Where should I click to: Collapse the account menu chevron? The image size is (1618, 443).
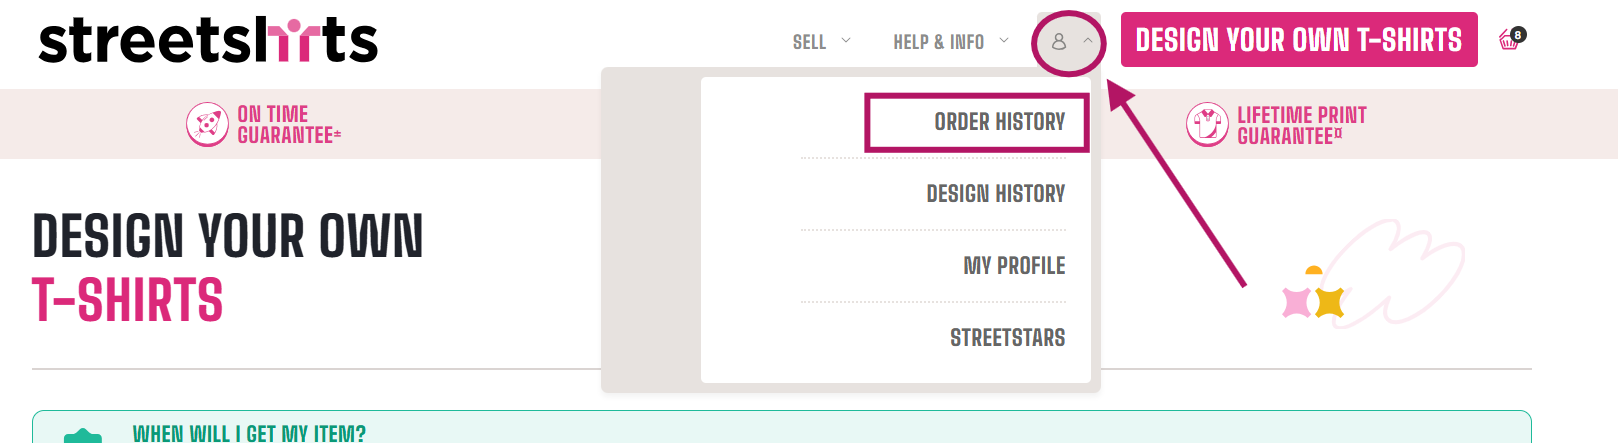coord(1088,41)
